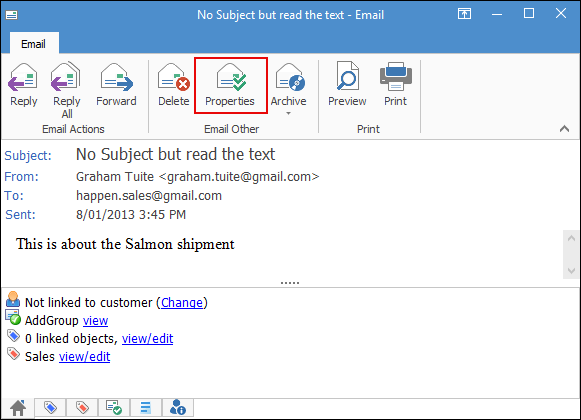Click the Salmon shipment message body

pyautogui.click(x=125, y=244)
